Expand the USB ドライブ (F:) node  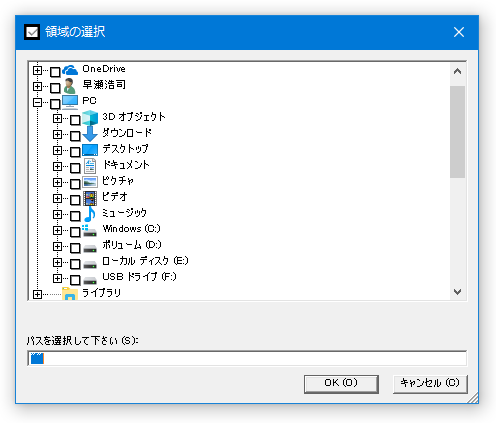coord(57,278)
